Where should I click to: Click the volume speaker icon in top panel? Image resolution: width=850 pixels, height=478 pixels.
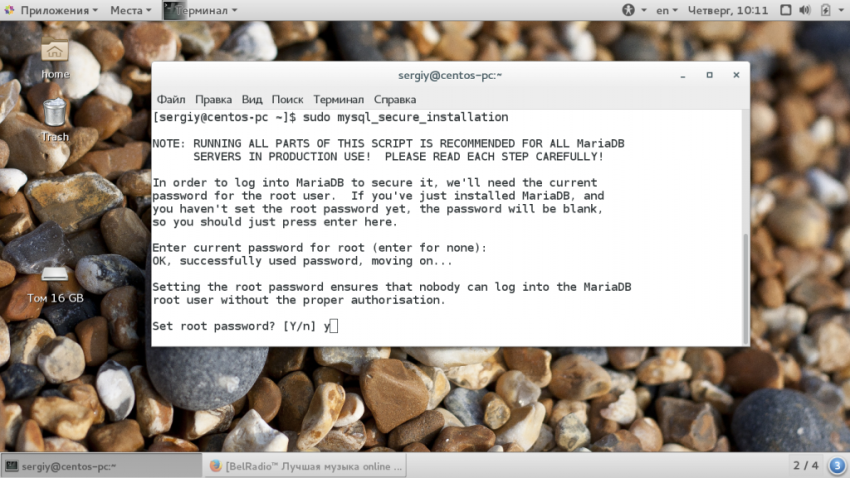pos(805,10)
